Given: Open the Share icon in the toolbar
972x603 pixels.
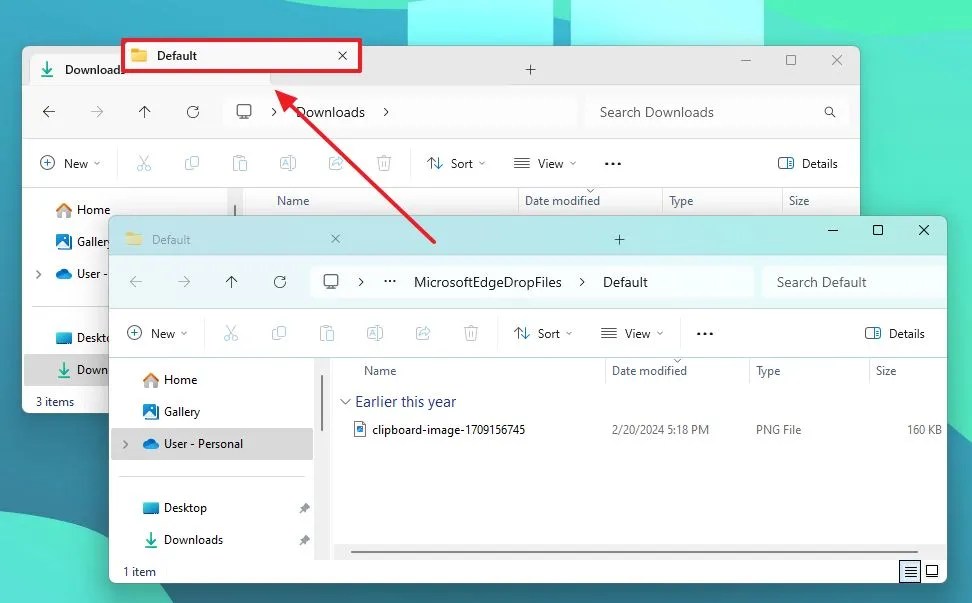Looking at the screenshot, I should (423, 332).
